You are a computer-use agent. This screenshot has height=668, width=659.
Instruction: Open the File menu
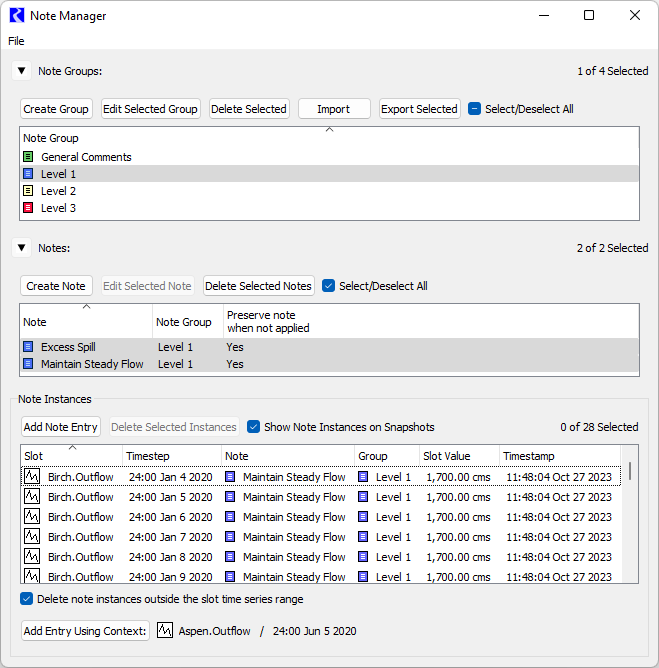16,41
